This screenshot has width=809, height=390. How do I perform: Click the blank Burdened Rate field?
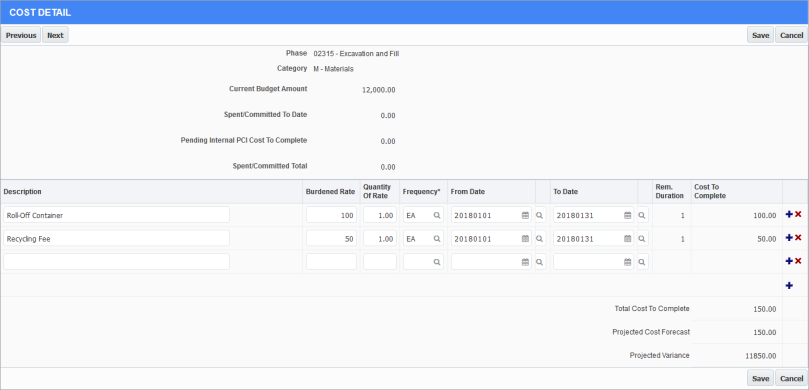[x=331, y=262]
